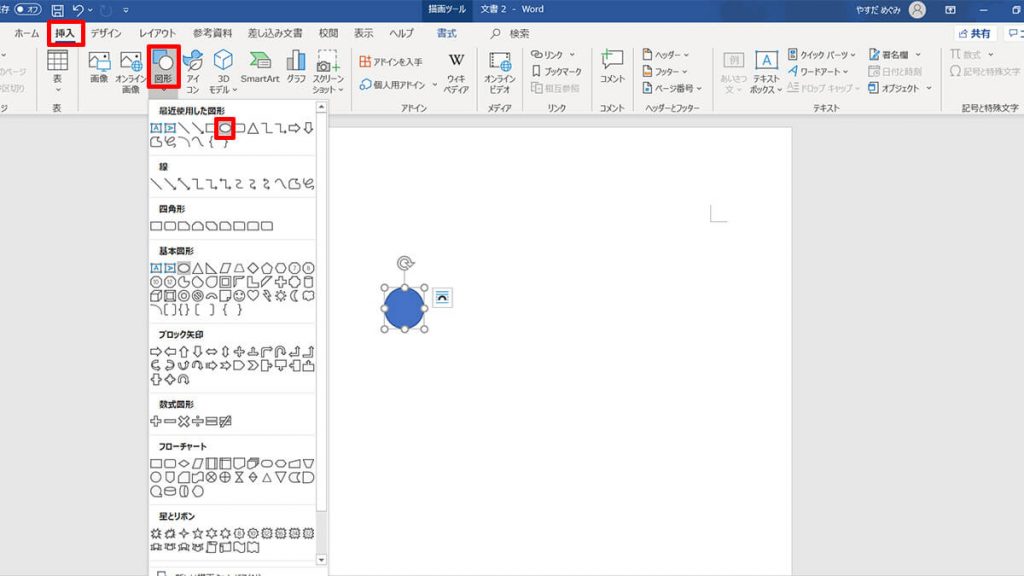1024x576 pixels.
Task: Open layout options beside the circle
Action: click(x=442, y=297)
